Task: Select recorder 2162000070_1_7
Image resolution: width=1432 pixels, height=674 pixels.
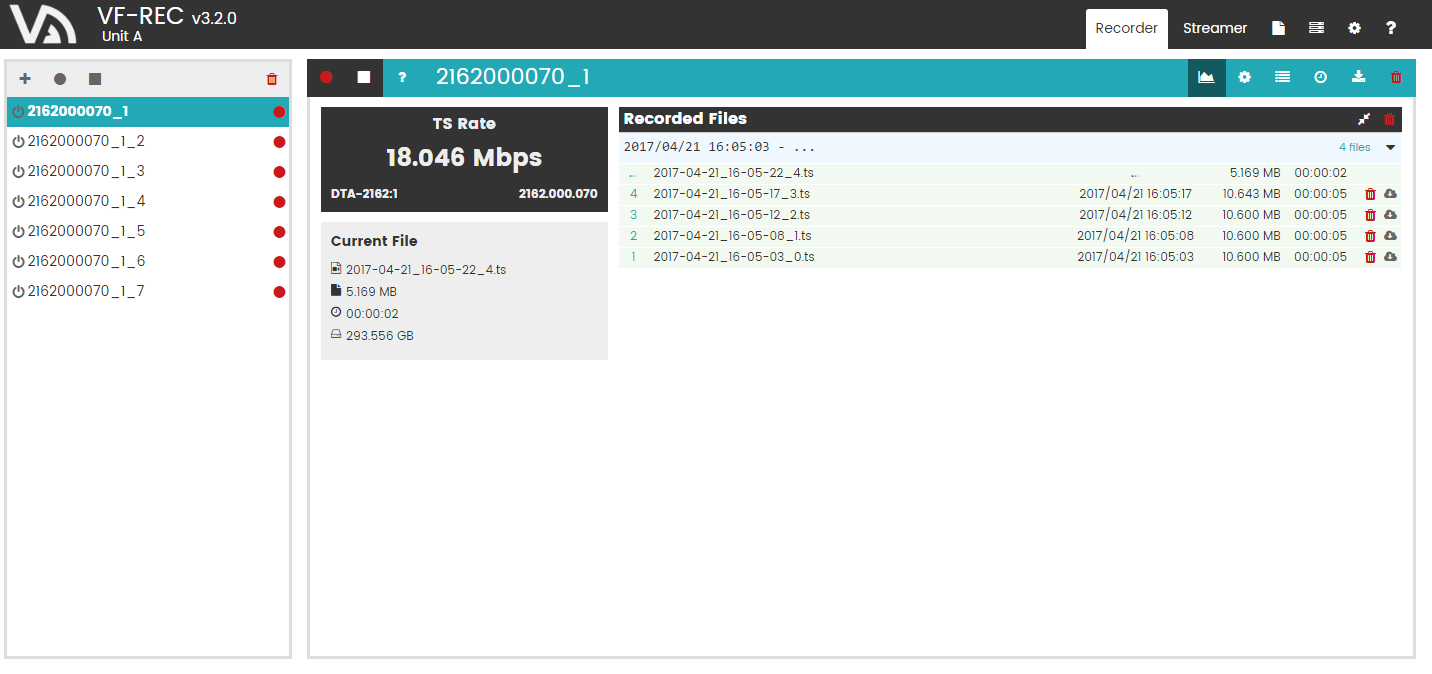Action: click(x=148, y=291)
